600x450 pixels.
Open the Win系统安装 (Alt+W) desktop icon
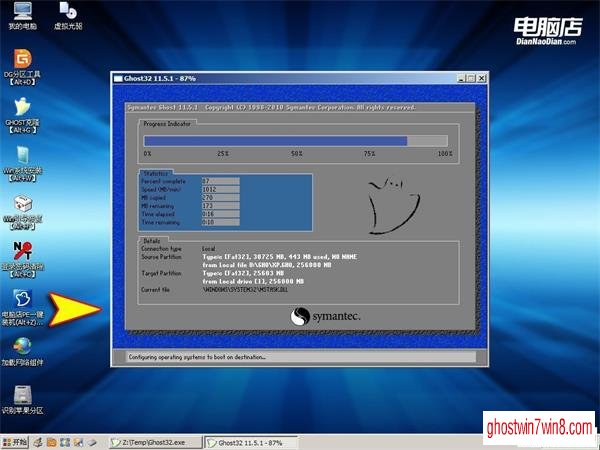coord(22,163)
